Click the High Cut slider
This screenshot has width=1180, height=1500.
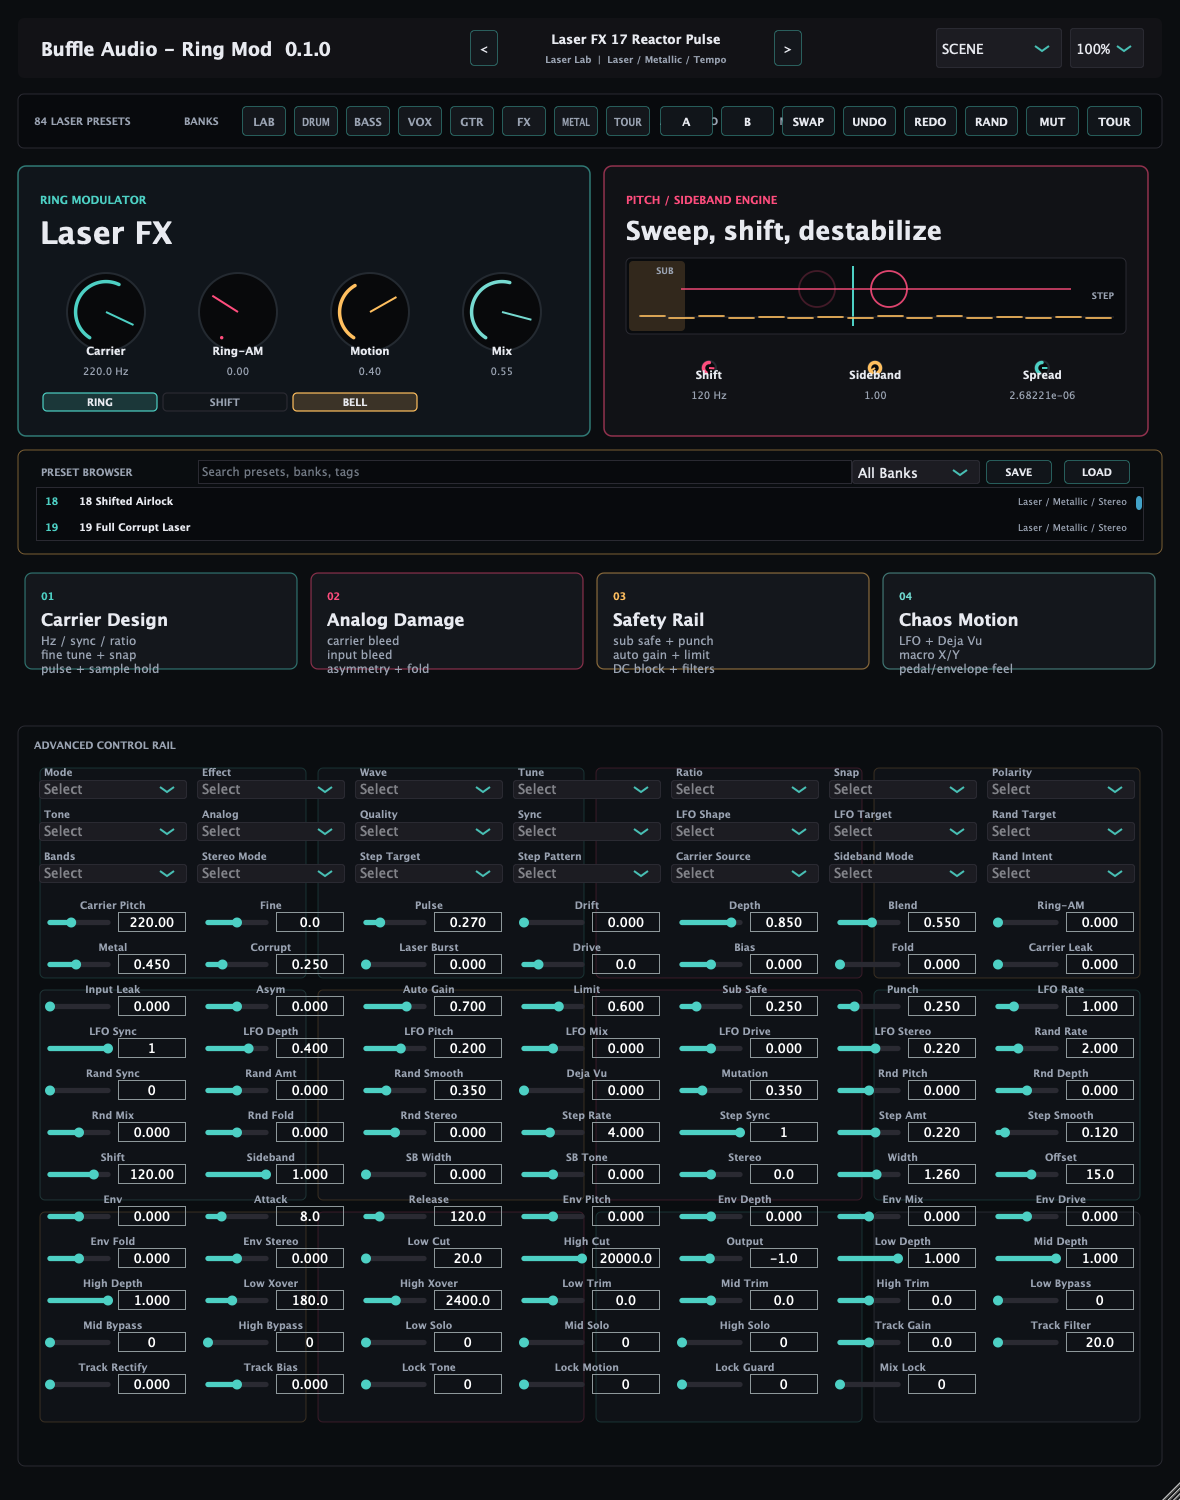coord(553,1258)
